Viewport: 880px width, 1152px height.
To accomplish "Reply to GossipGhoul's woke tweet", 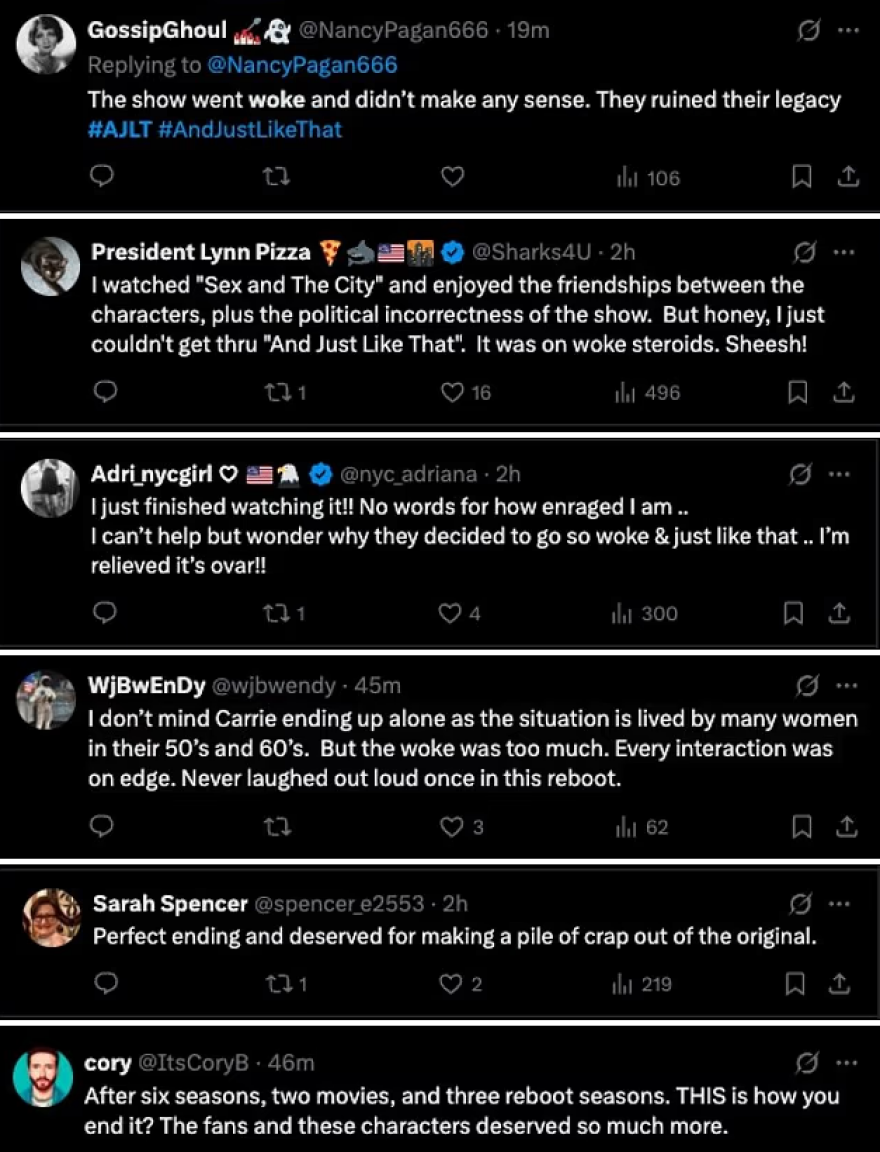I will click(x=102, y=177).
